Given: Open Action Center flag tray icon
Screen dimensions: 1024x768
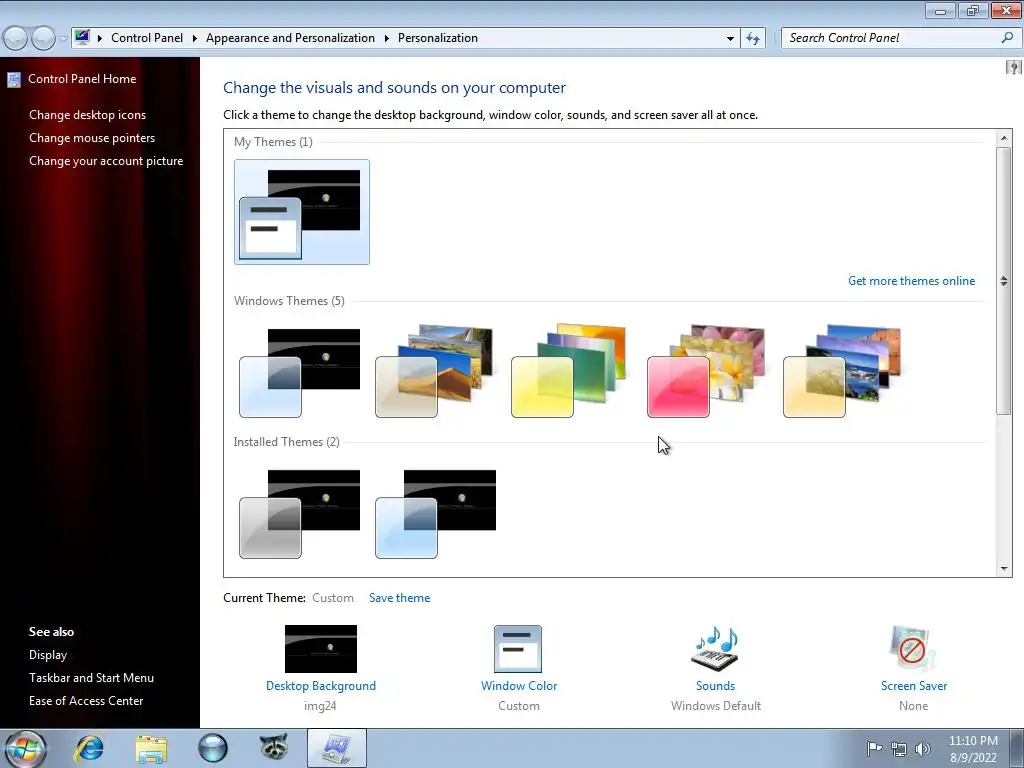Looking at the screenshot, I should [874, 748].
